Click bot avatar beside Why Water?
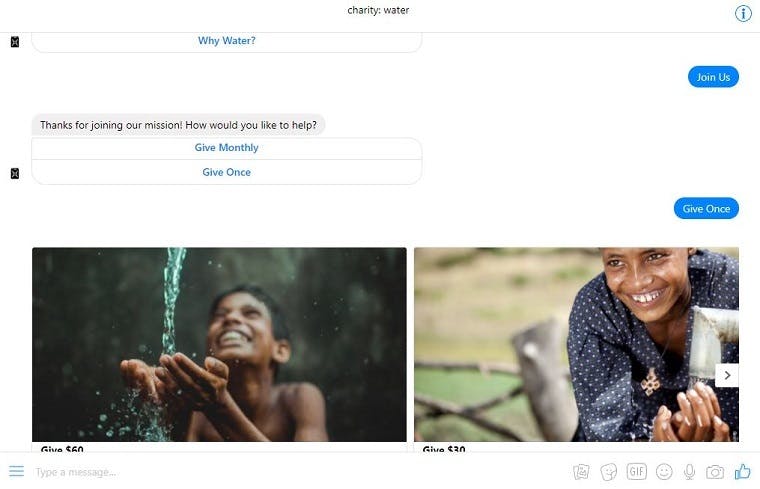 15,42
